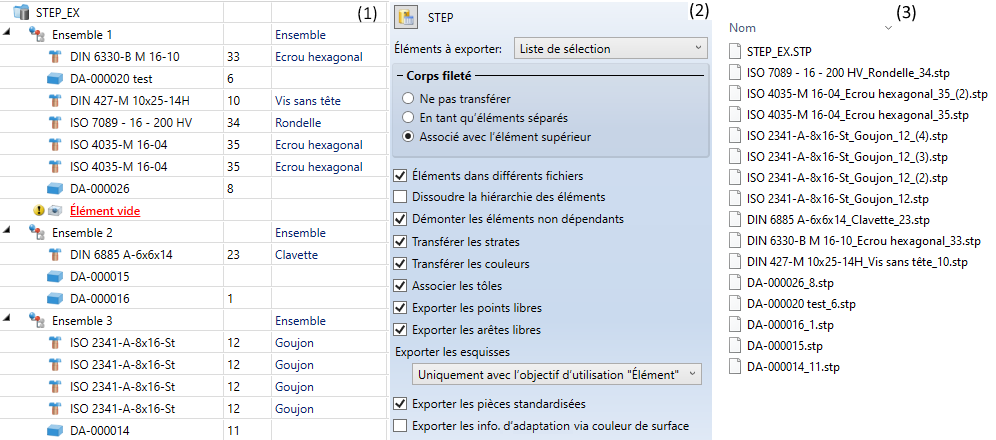Click the DA-000020 test part icon
Screen dimensions: 996x440
pos(55,79)
